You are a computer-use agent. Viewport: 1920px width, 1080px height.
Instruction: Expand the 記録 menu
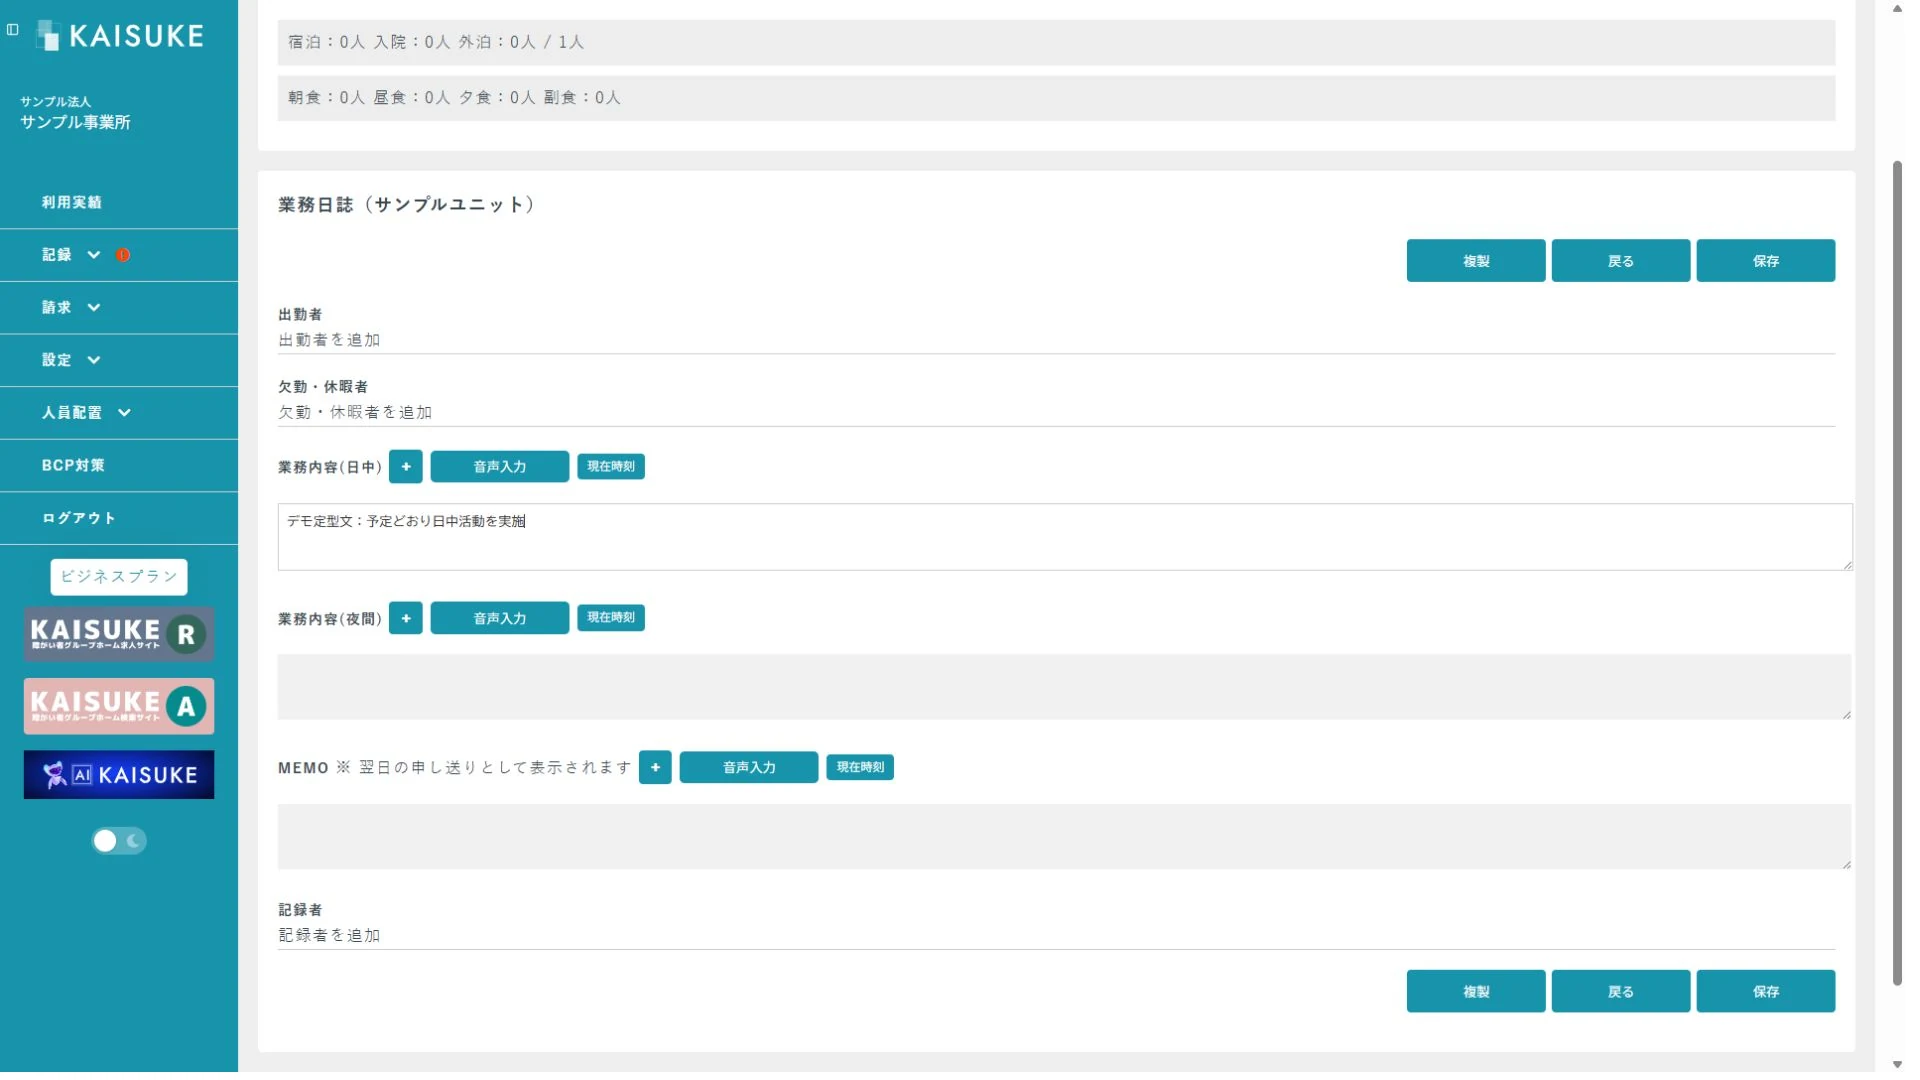tap(119, 255)
